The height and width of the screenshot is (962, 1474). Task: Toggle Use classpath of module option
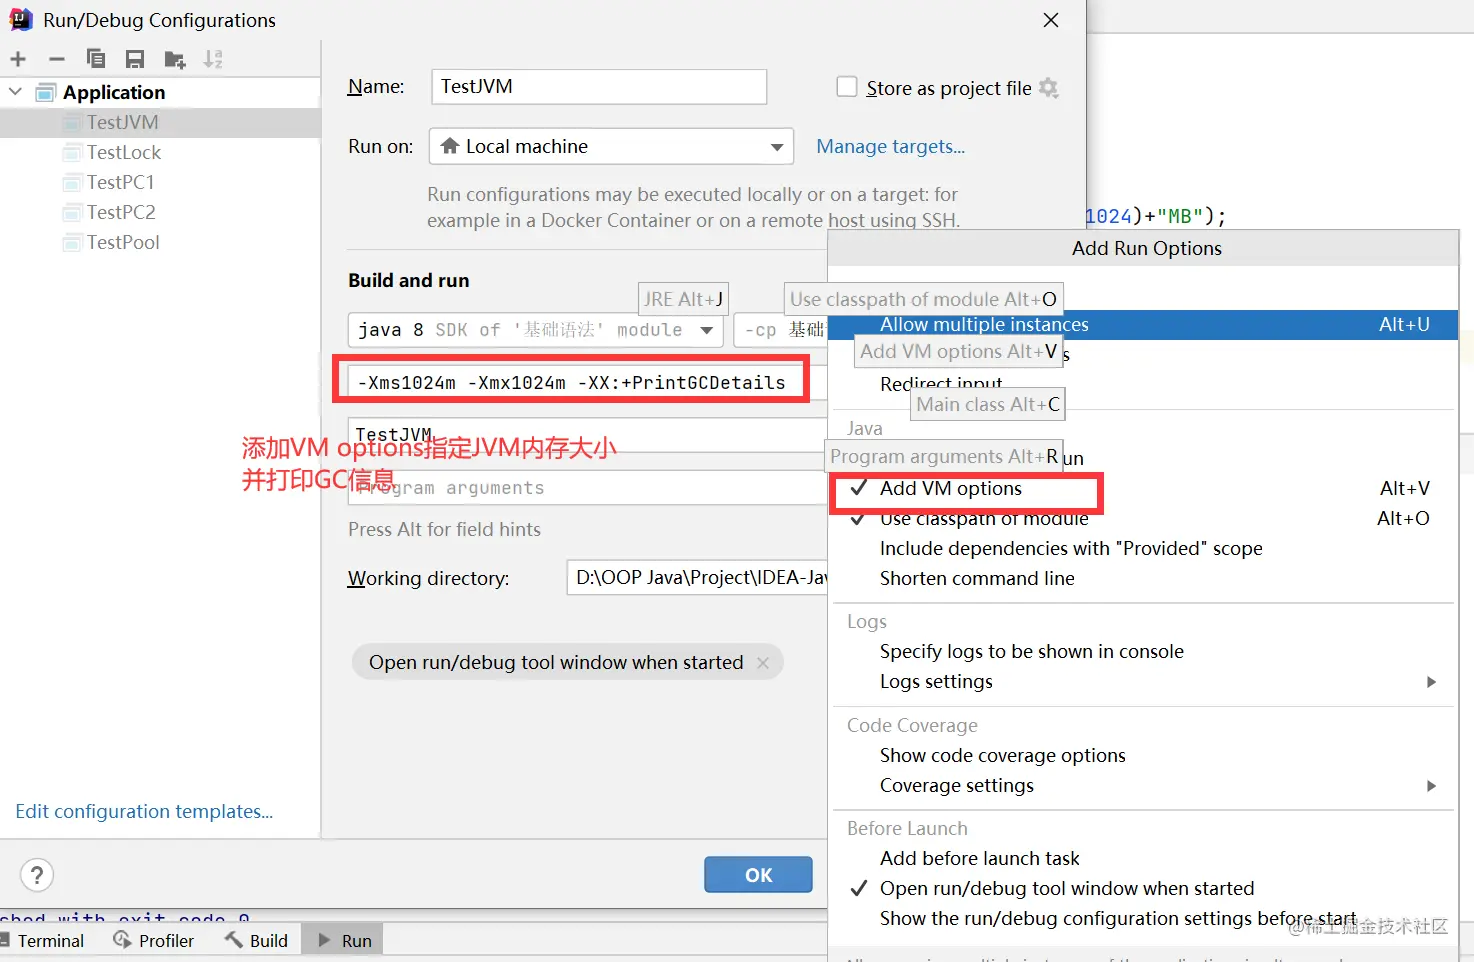tap(1143, 518)
